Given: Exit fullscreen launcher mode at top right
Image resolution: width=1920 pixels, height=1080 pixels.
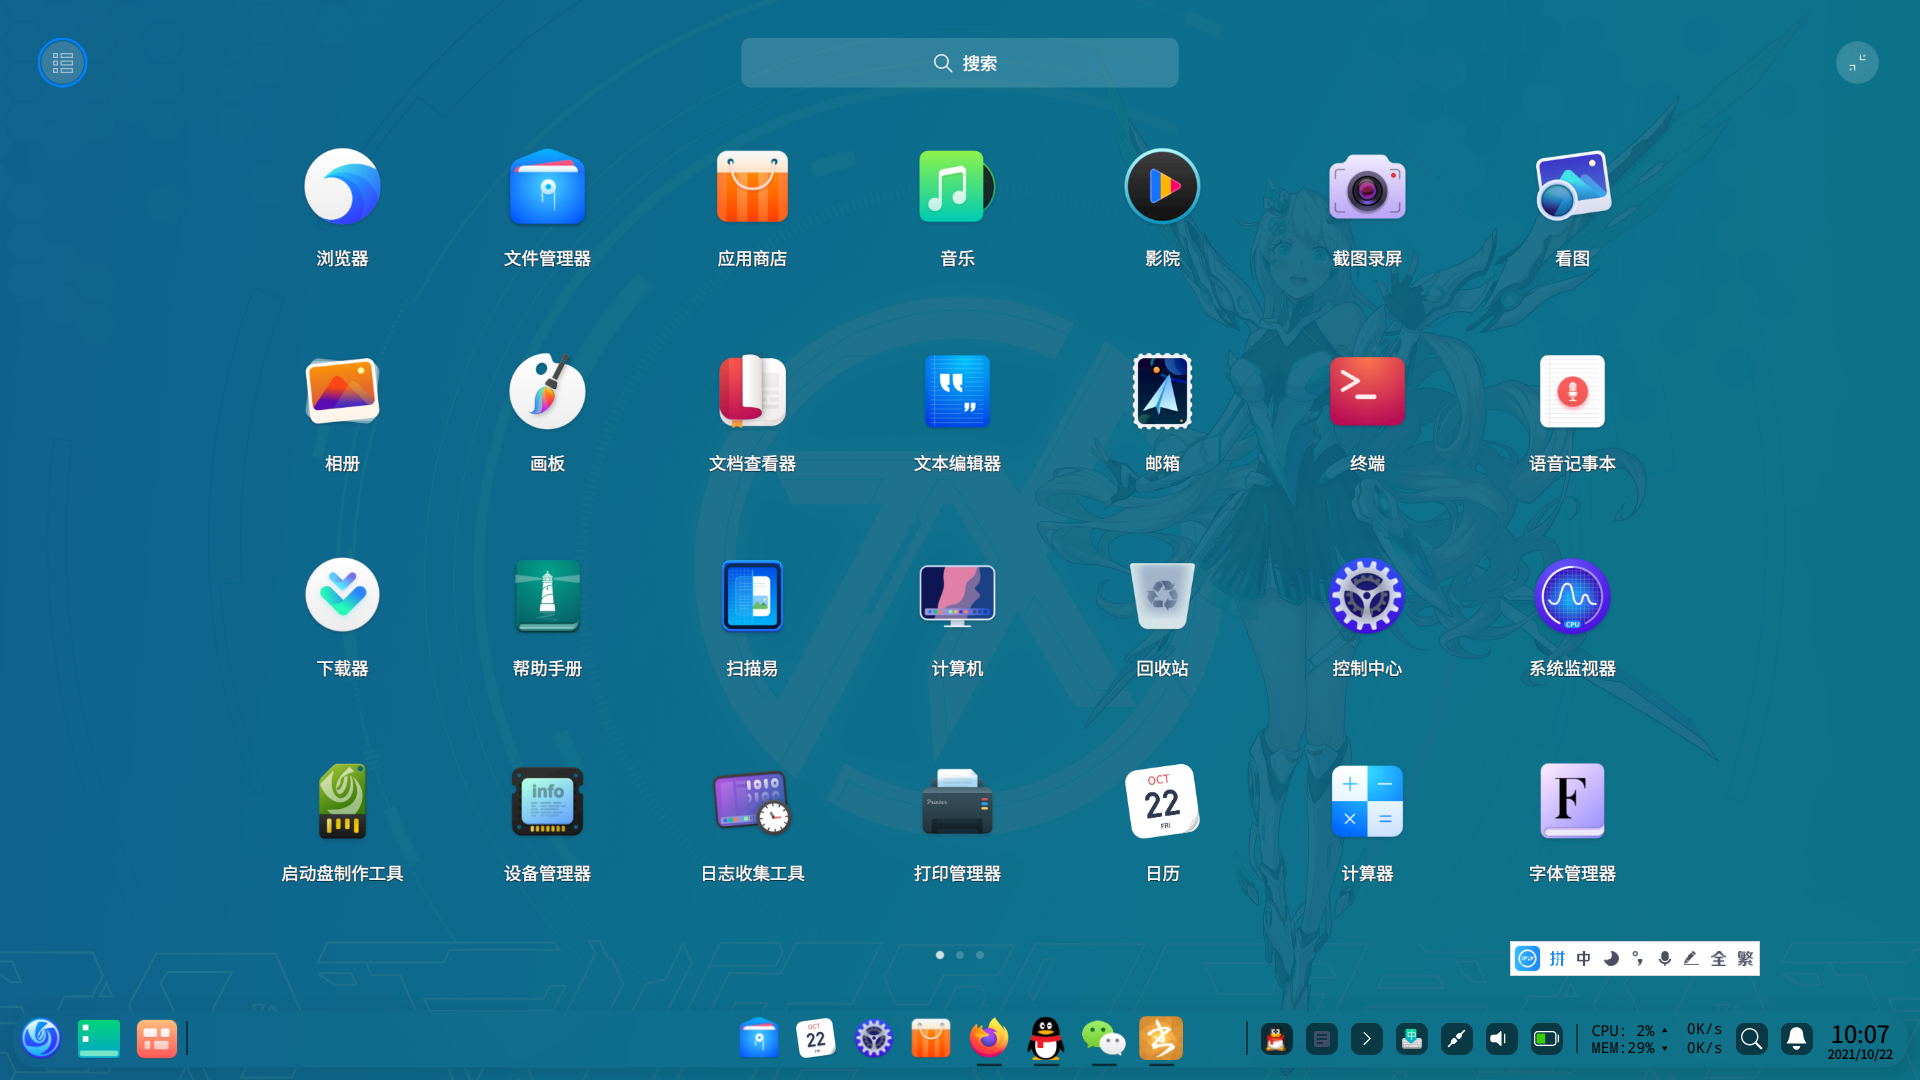Looking at the screenshot, I should [1857, 63].
